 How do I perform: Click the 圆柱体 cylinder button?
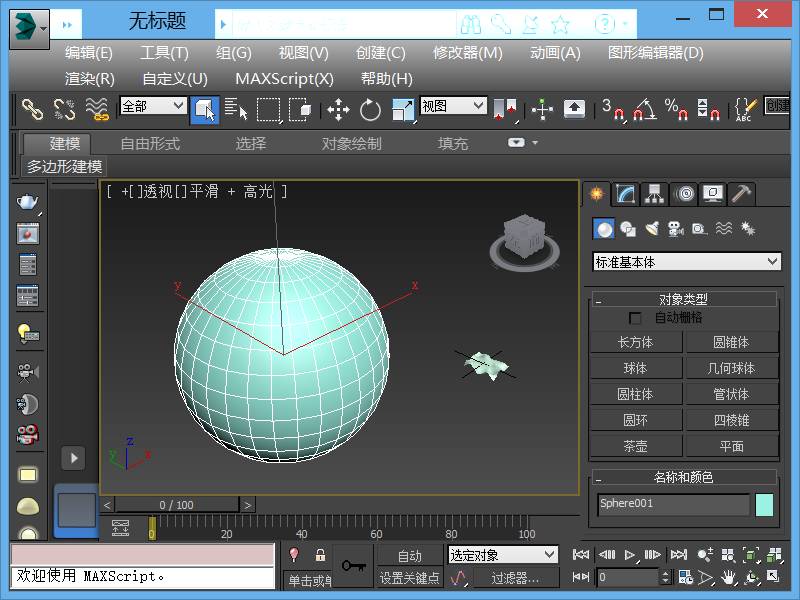[x=636, y=394]
